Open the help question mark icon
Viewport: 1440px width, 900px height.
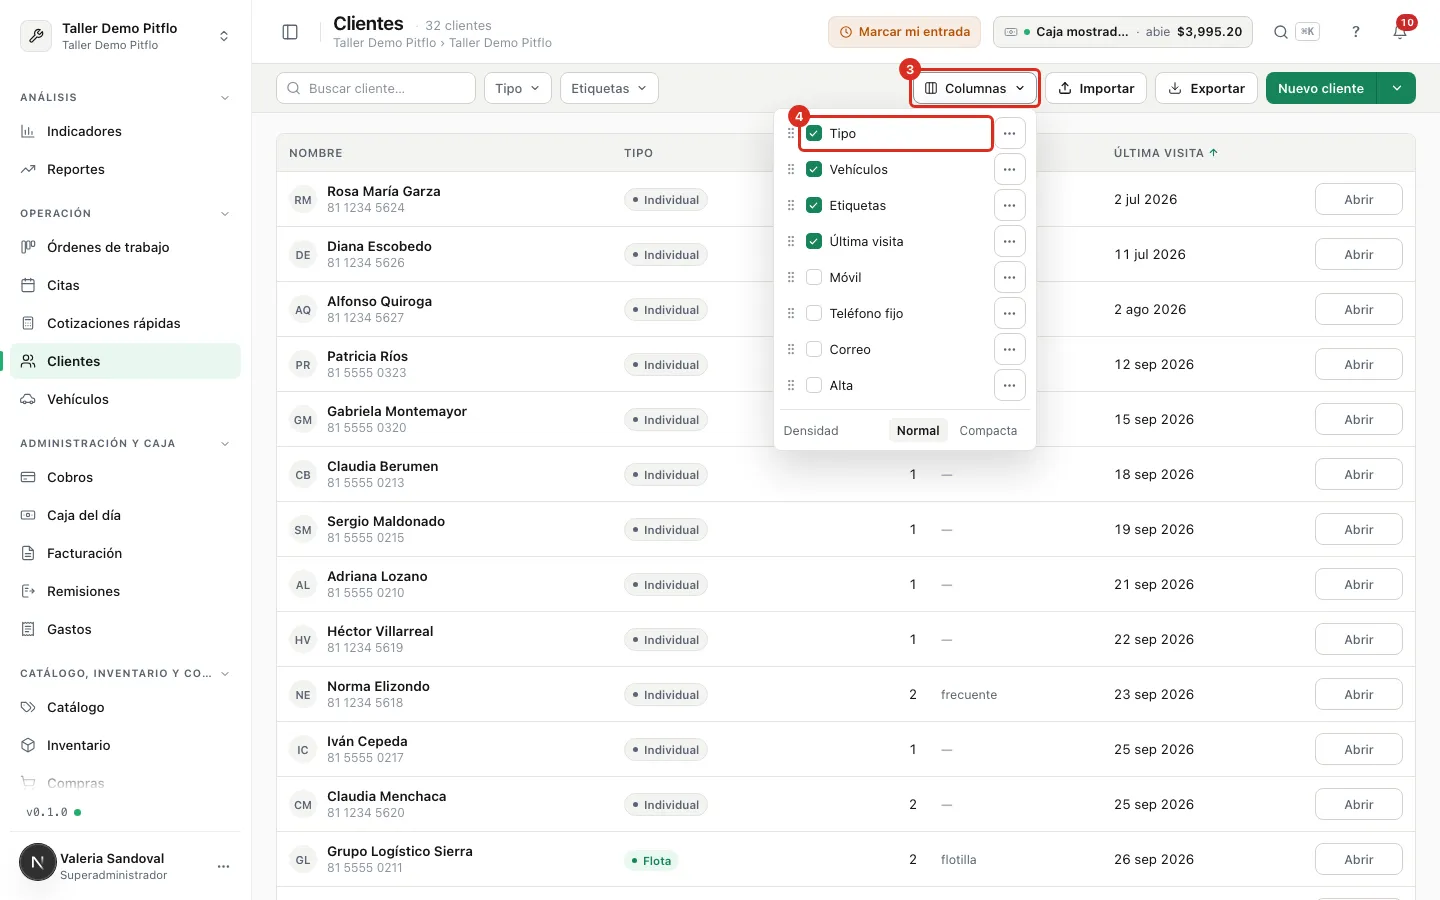coord(1356,32)
